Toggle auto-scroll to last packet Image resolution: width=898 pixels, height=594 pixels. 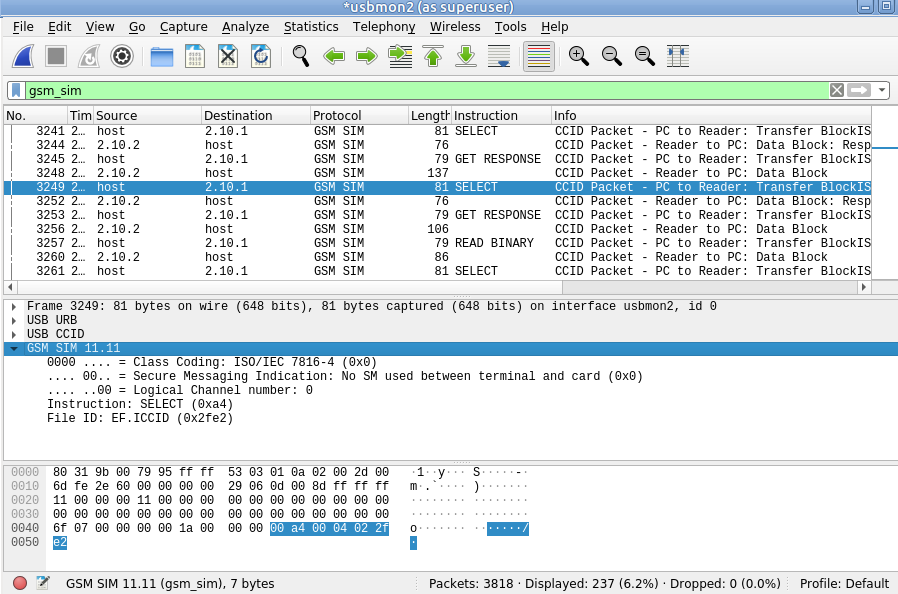499,56
